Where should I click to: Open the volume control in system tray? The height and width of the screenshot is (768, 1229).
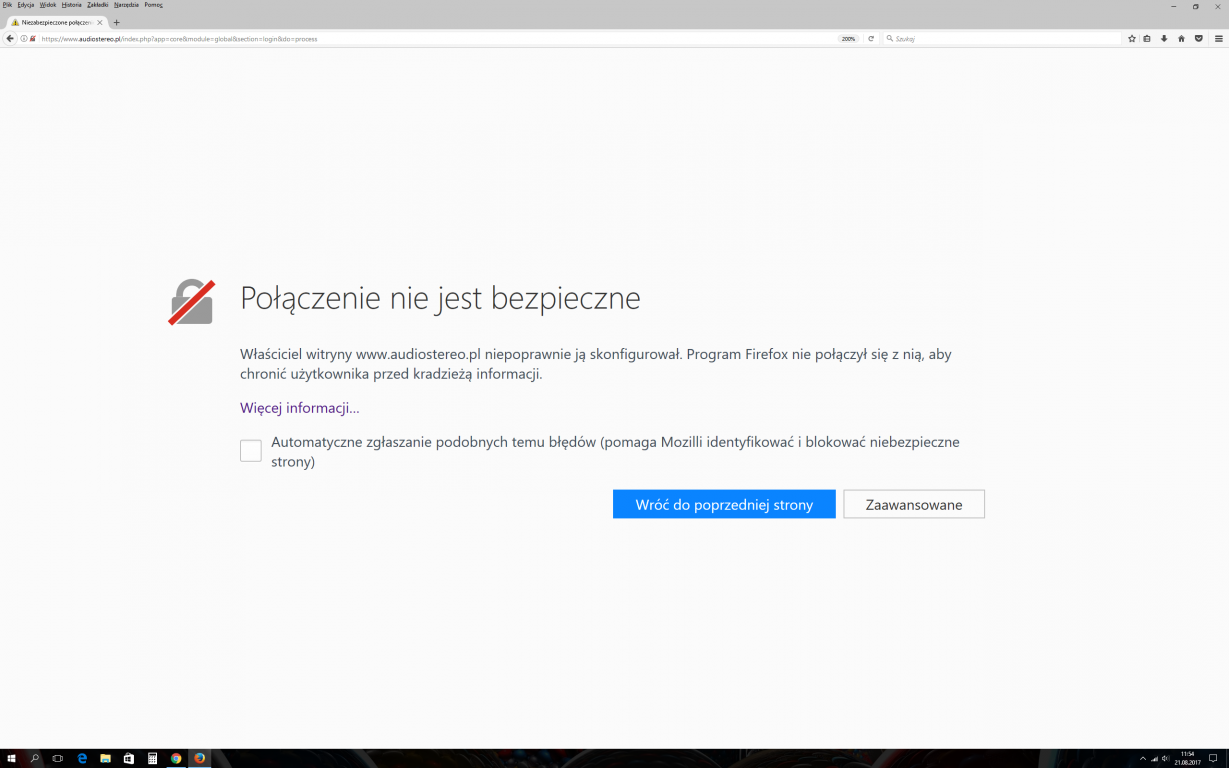coord(1165,758)
